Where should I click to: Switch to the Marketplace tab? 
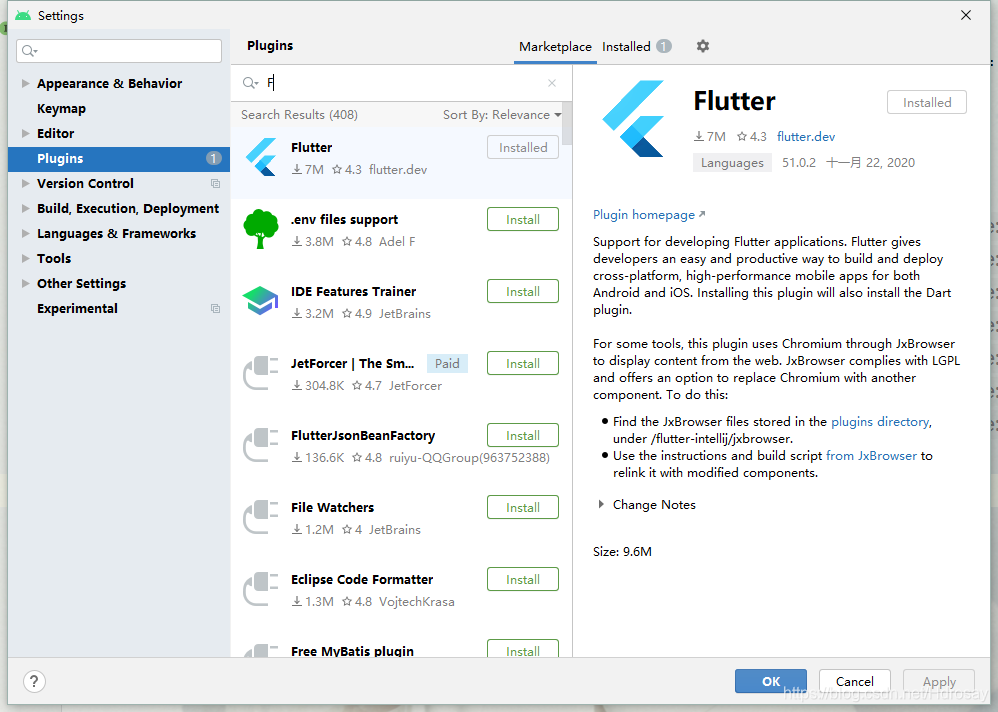[x=555, y=46]
